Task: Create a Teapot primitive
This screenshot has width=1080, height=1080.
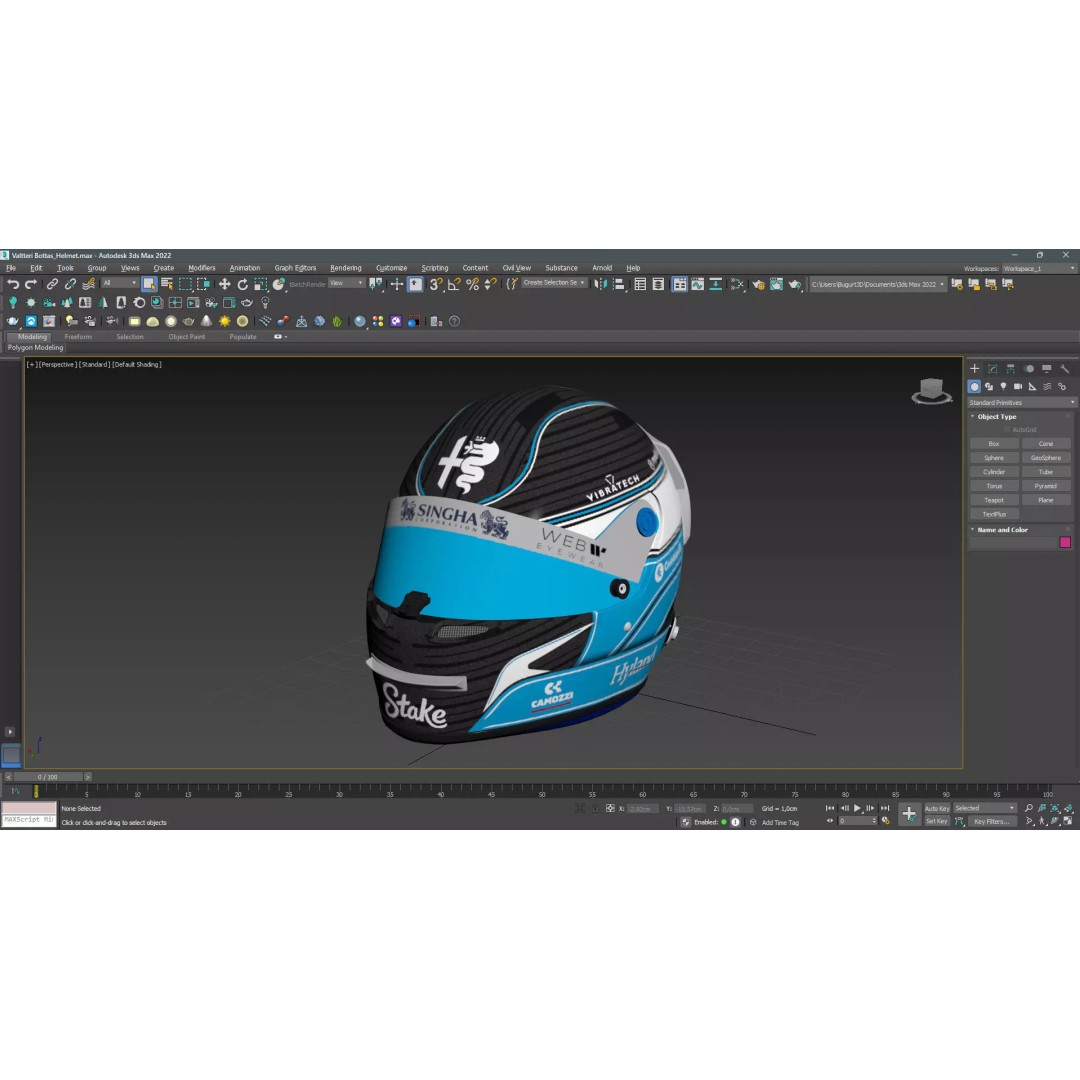Action: [994, 499]
